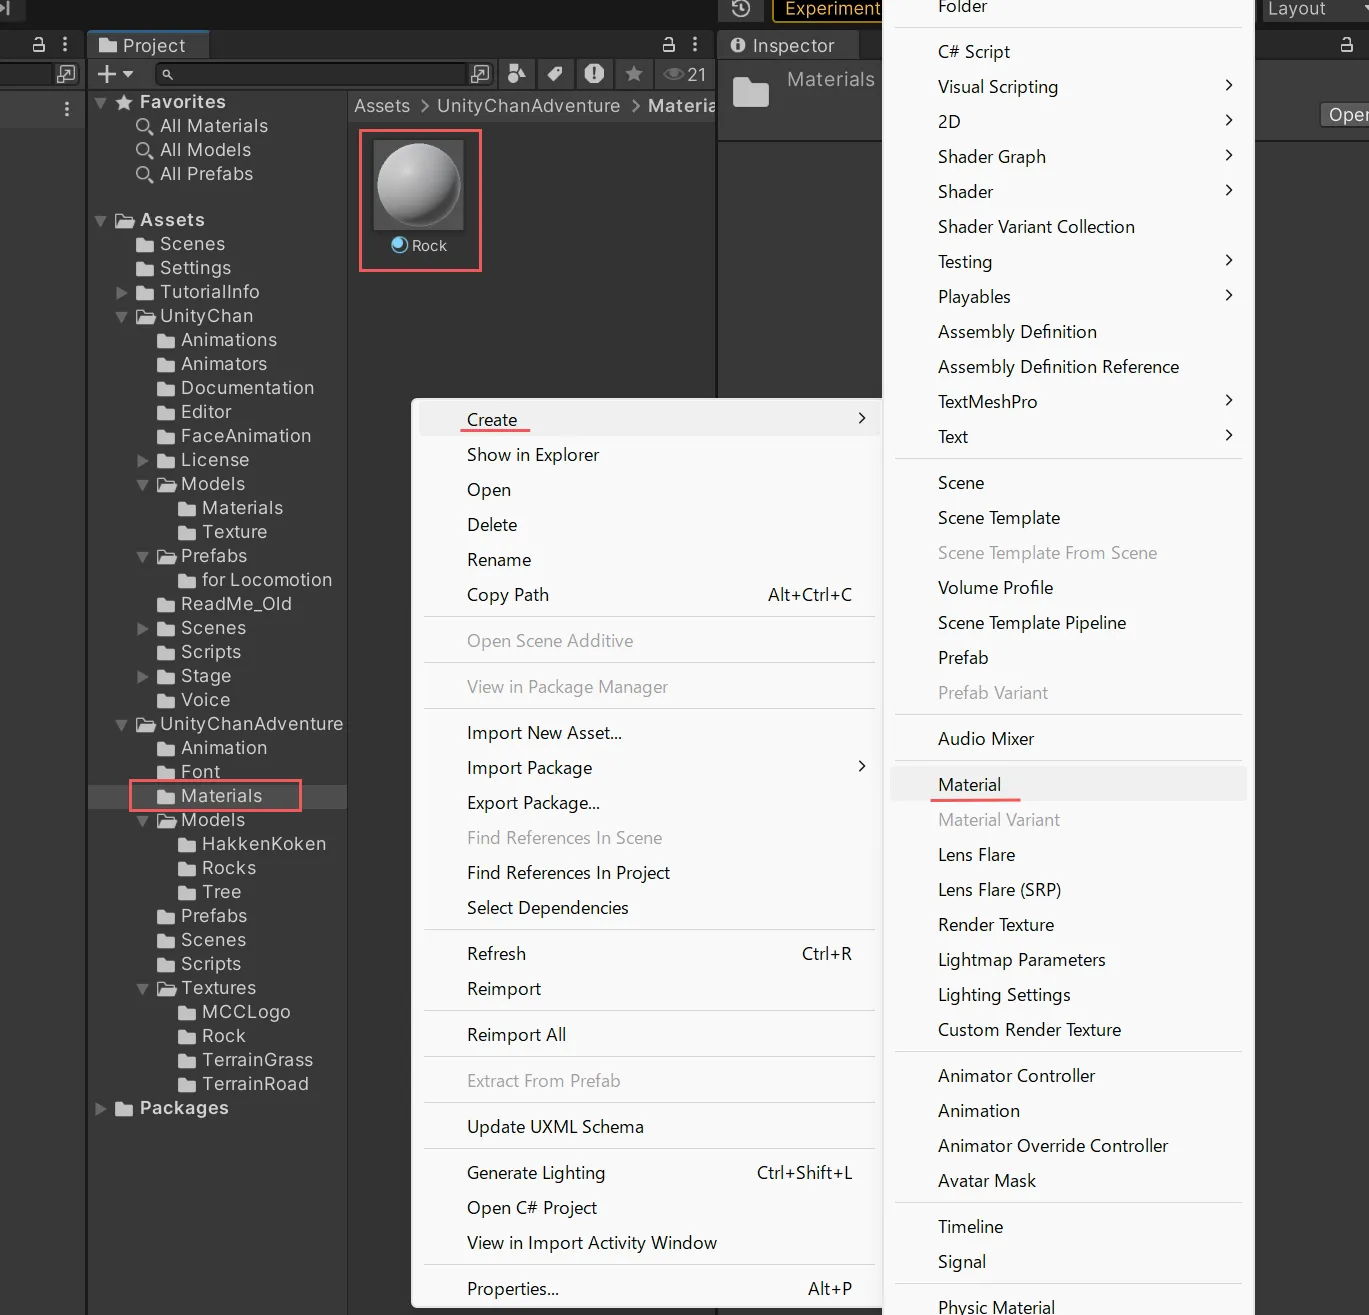Collapse the Favorites section arrow
Image resolution: width=1369 pixels, height=1315 pixels.
100,102
